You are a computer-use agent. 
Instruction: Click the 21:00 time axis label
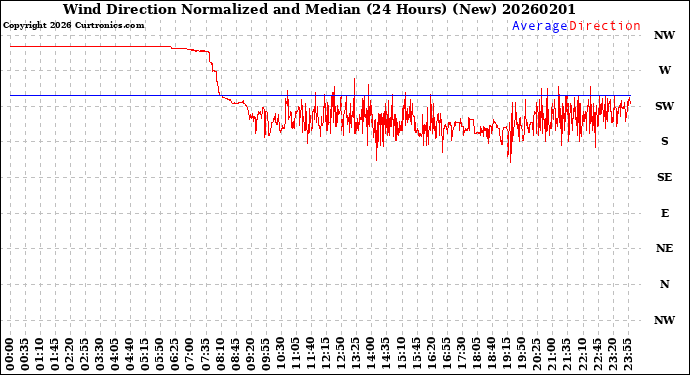[x=551, y=355]
